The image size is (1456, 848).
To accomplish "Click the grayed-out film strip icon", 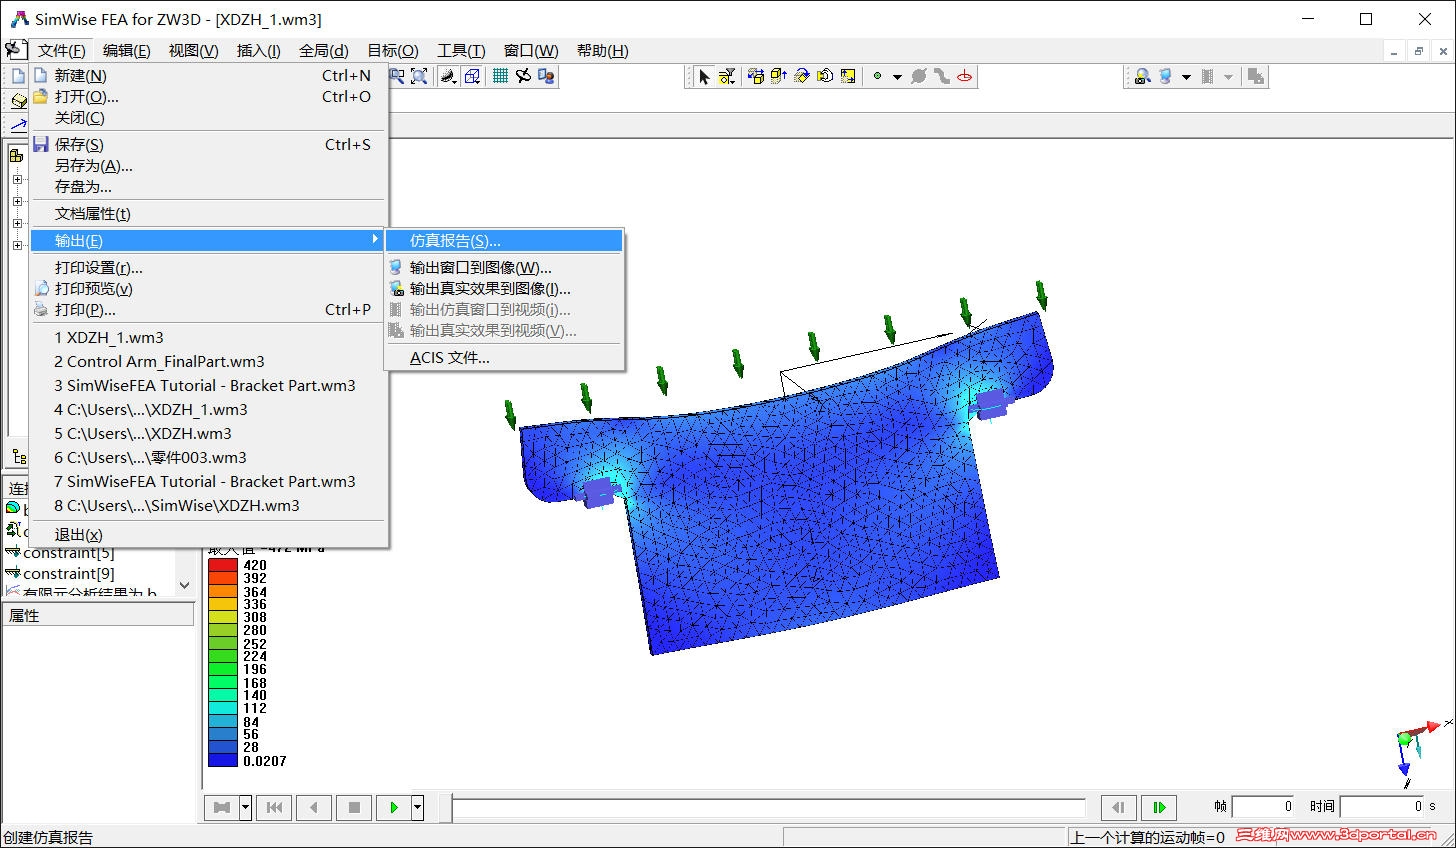I will pyautogui.click(x=1207, y=76).
